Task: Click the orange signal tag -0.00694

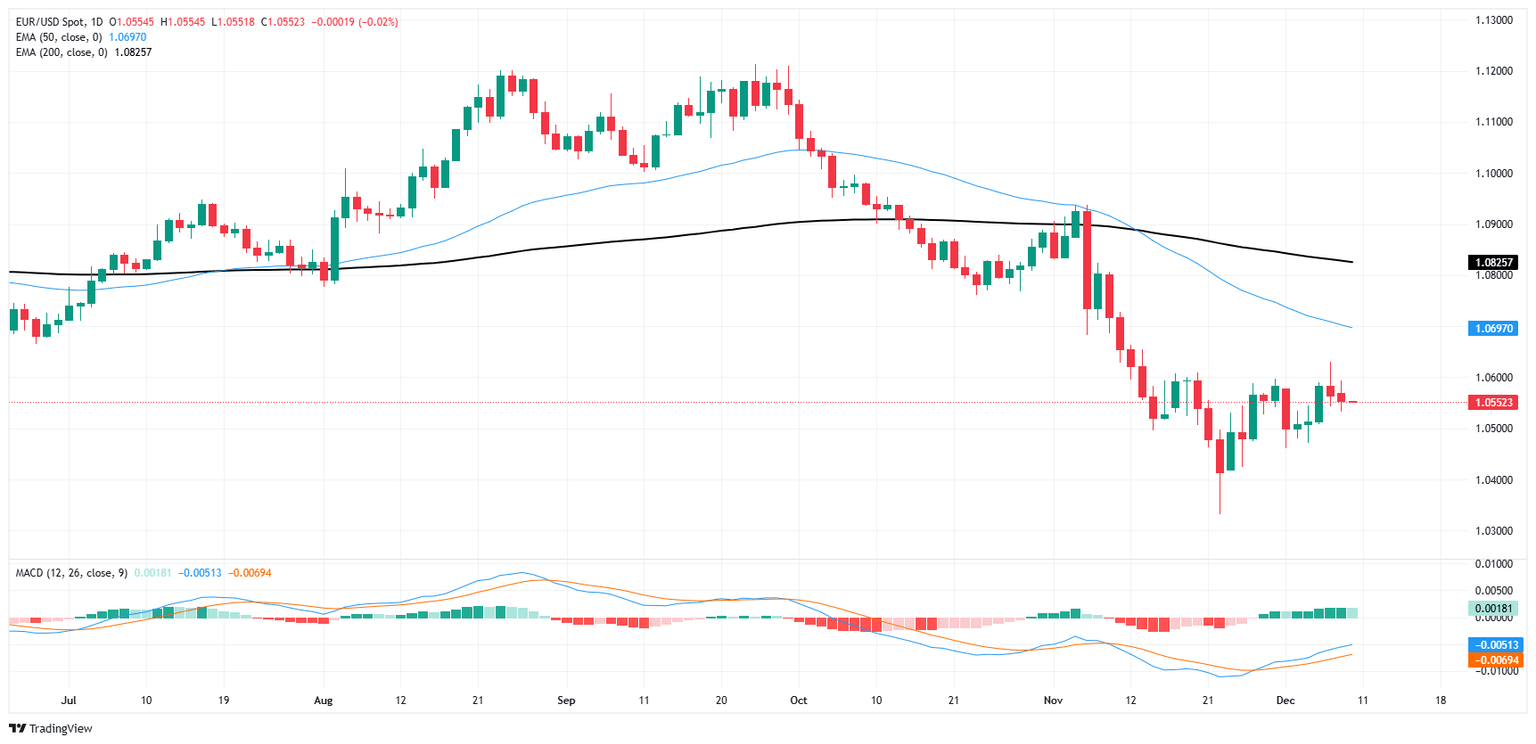Action: tap(1494, 660)
